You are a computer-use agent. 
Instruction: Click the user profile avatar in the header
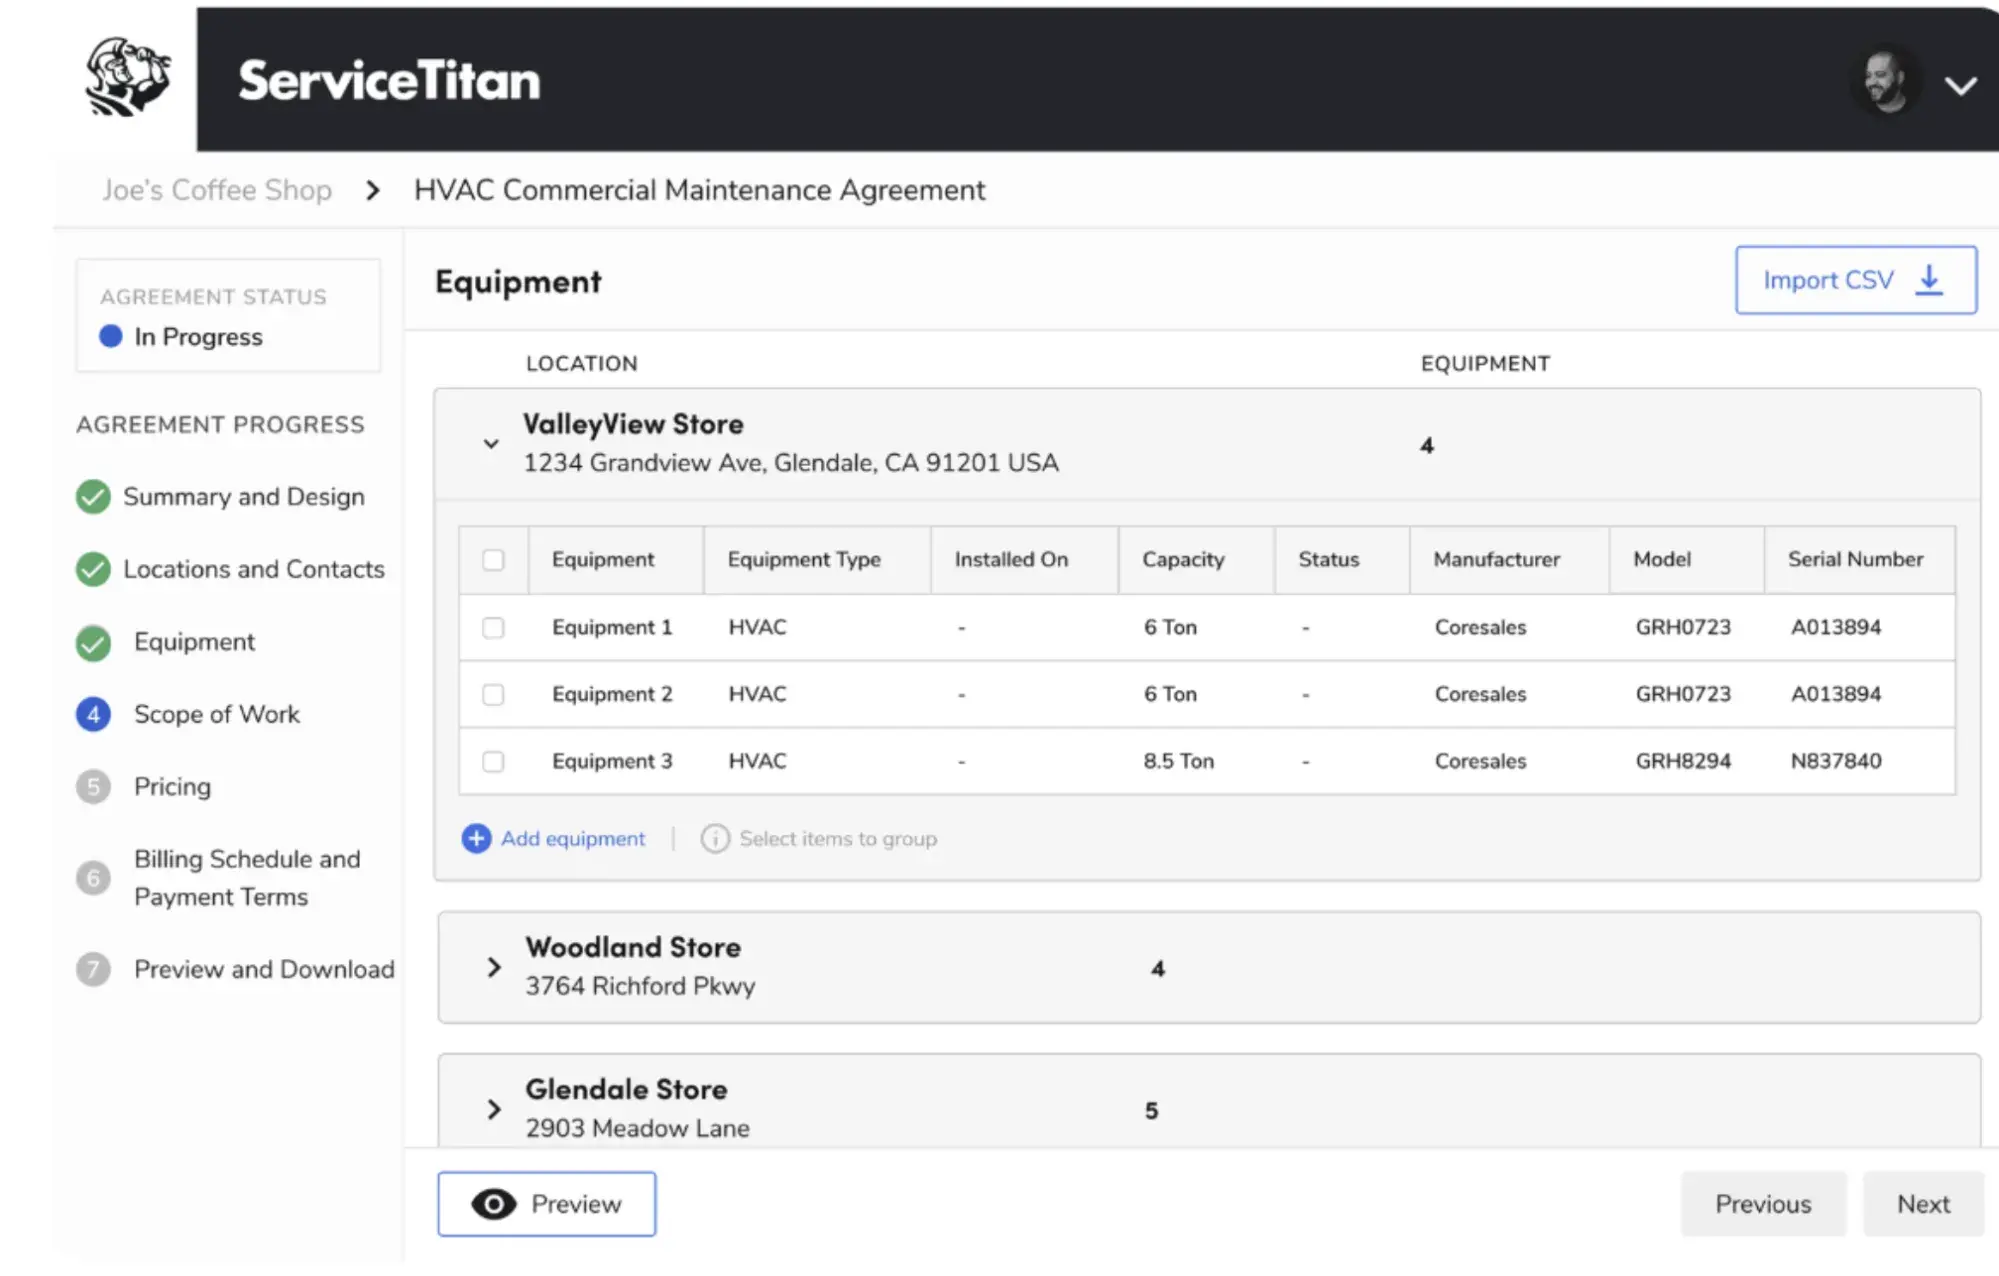pyautogui.click(x=1886, y=80)
